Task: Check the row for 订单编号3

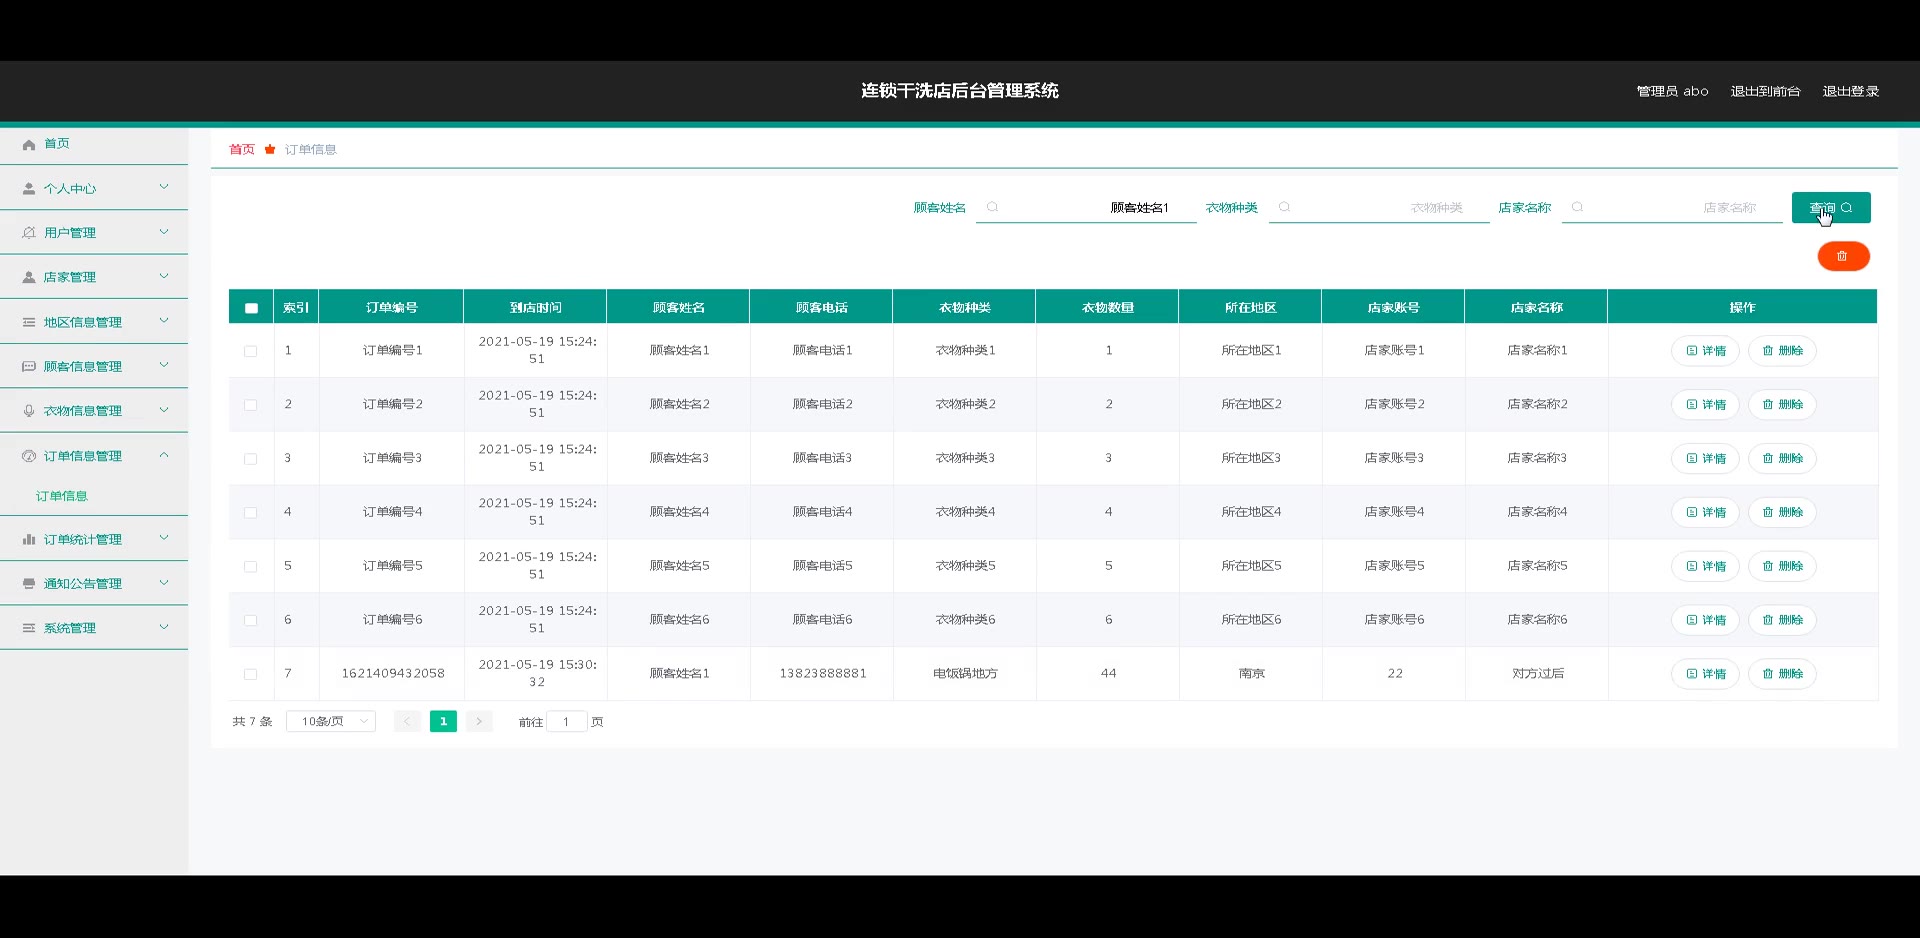Action: (251, 459)
